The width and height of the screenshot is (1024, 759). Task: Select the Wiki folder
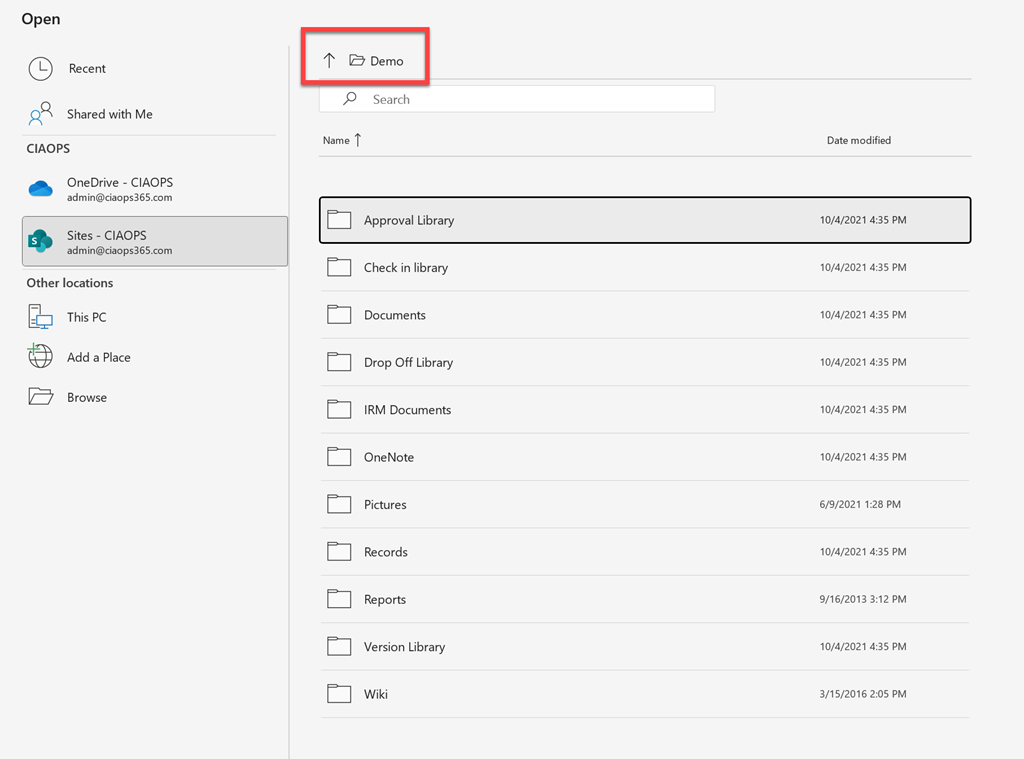[375, 694]
